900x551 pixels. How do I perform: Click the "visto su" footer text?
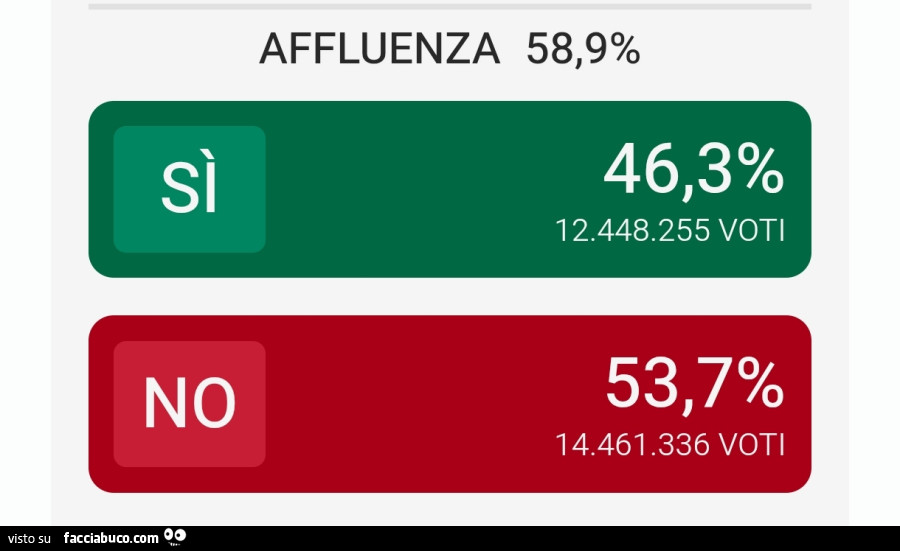pyautogui.click(x=31, y=538)
